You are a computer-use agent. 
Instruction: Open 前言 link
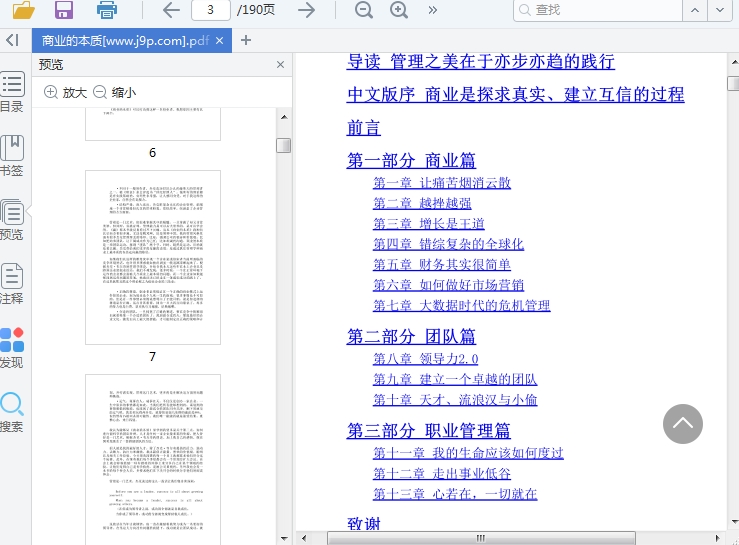tap(363, 128)
